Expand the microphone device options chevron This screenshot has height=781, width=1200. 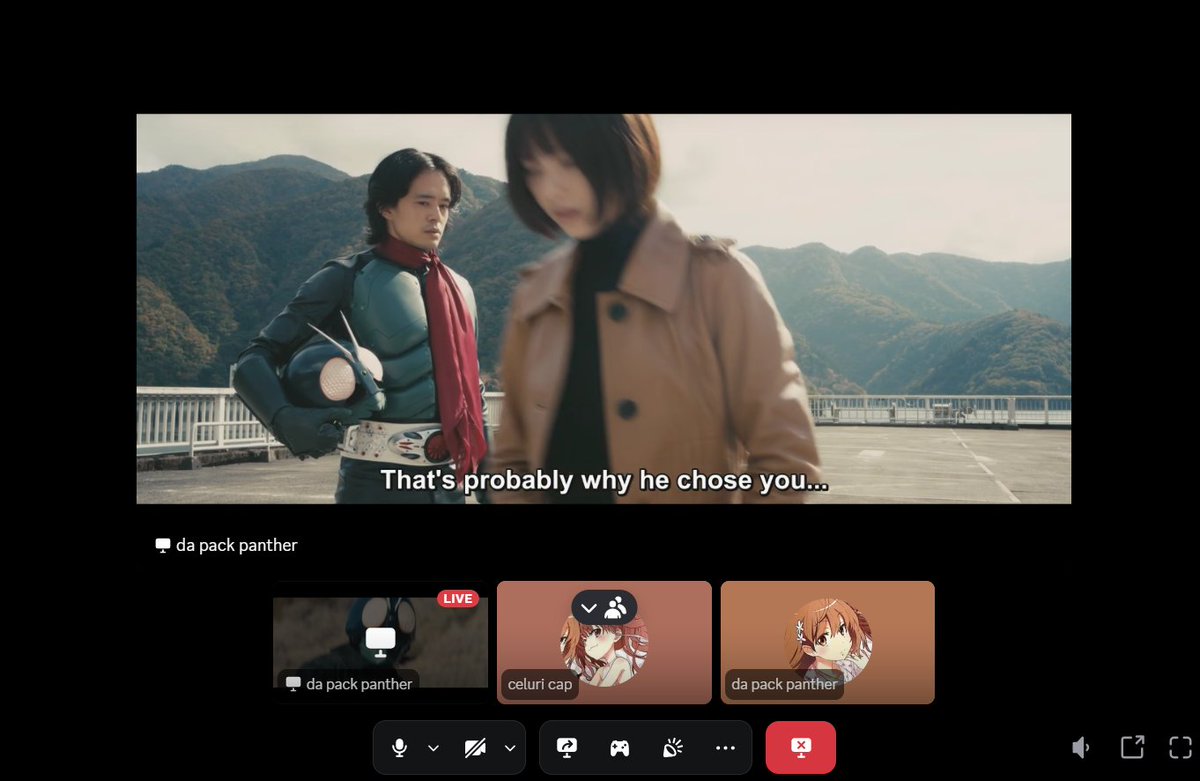tap(434, 747)
